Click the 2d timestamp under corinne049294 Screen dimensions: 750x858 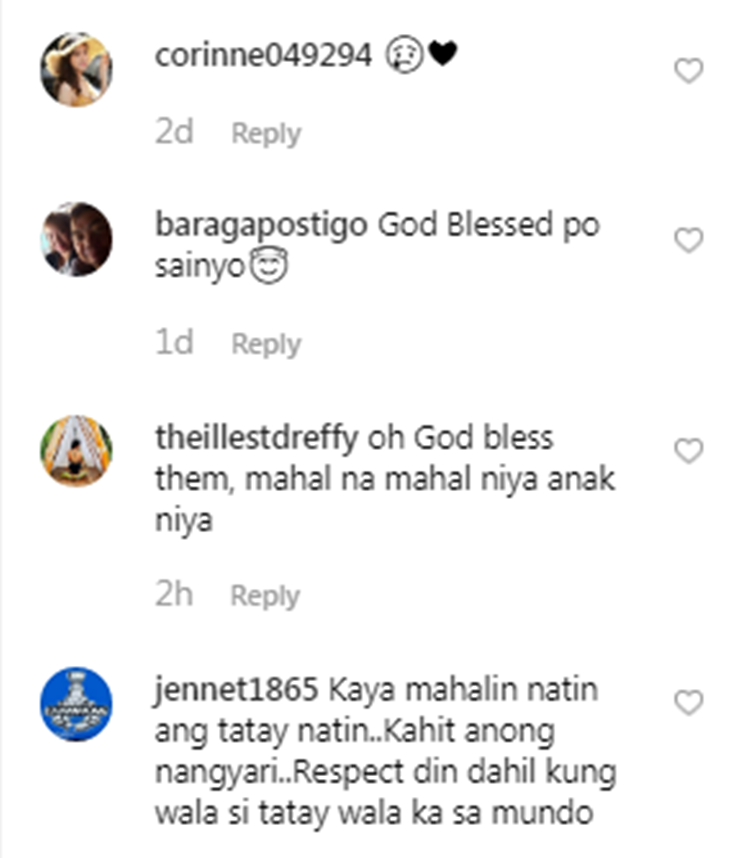[x=175, y=132]
